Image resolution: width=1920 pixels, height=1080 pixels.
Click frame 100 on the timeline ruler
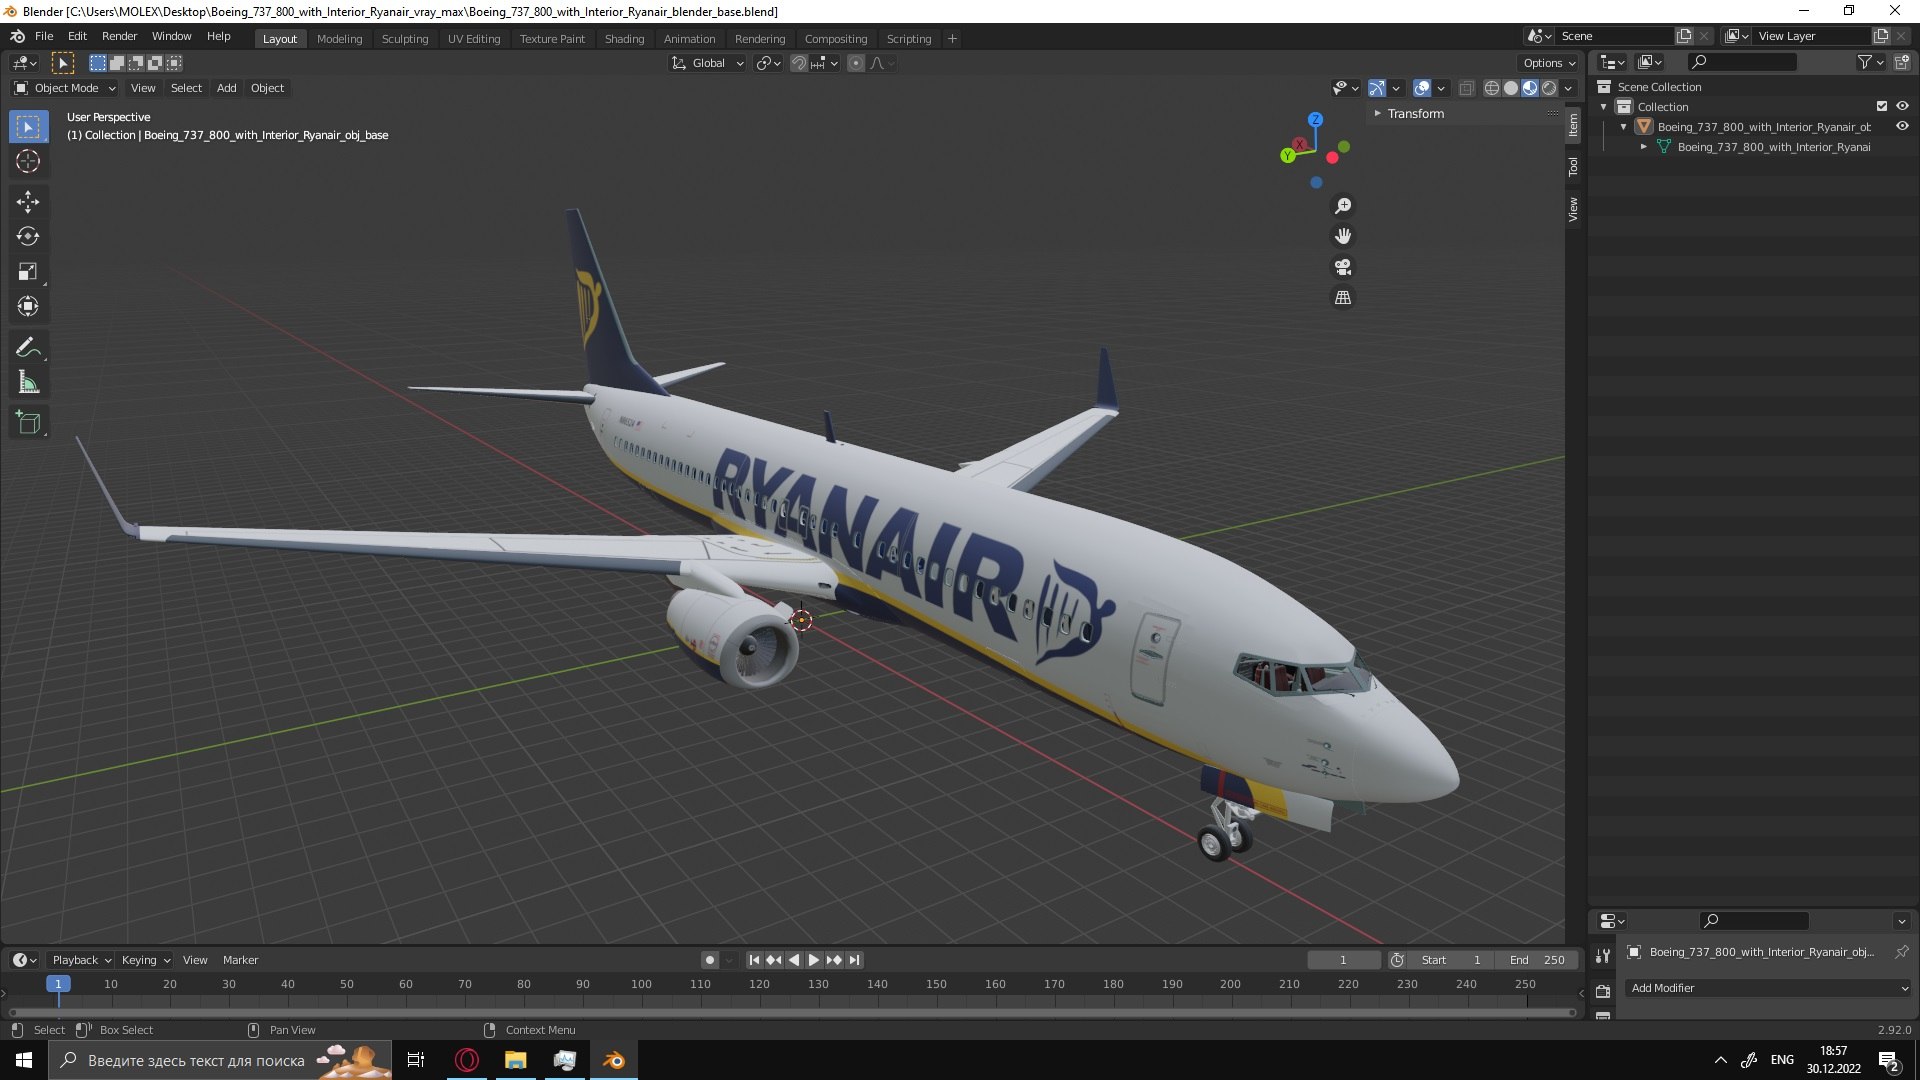pos(641,984)
